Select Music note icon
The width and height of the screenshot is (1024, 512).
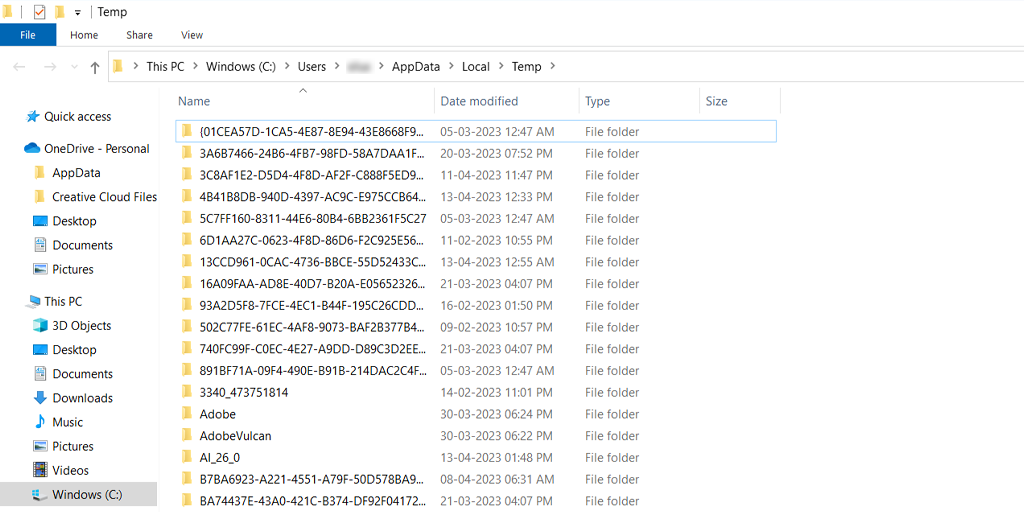click(40, 422)
